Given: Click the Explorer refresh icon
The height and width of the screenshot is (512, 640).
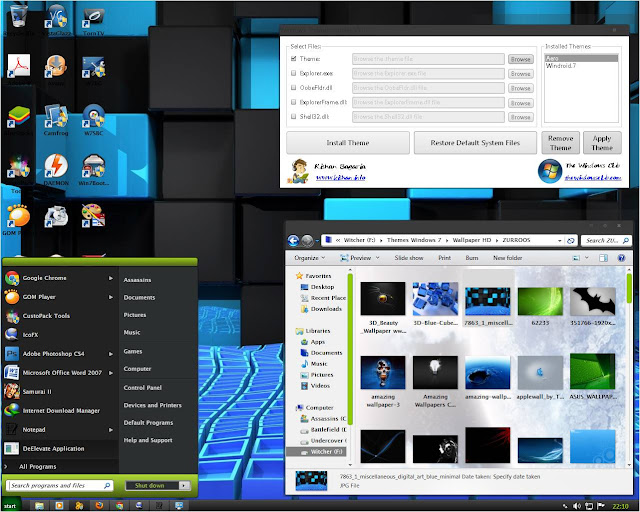Looking at the screenshot, I should click(571, 240).
